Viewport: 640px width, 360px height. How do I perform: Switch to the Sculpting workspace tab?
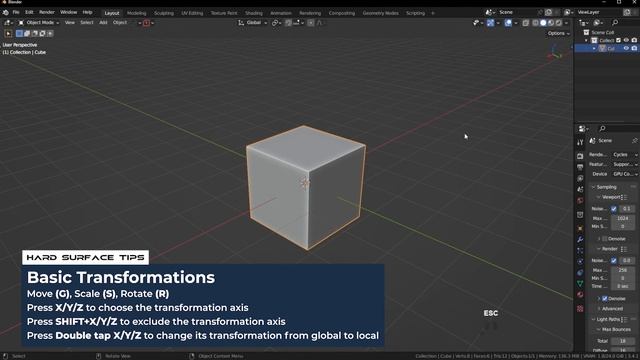point(164,13)
